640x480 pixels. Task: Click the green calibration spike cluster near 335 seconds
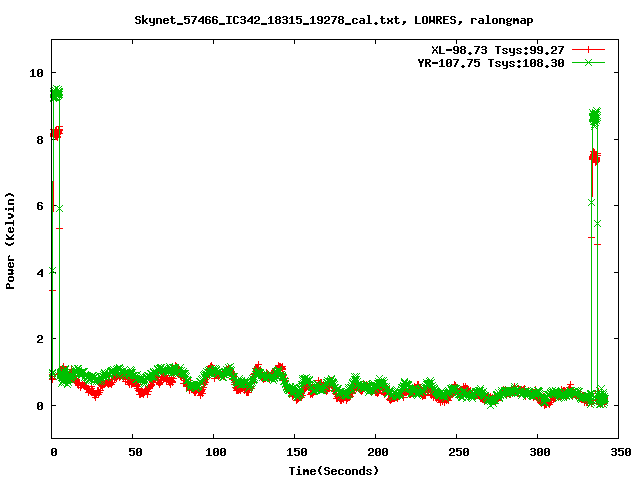[x=595, y=118]
